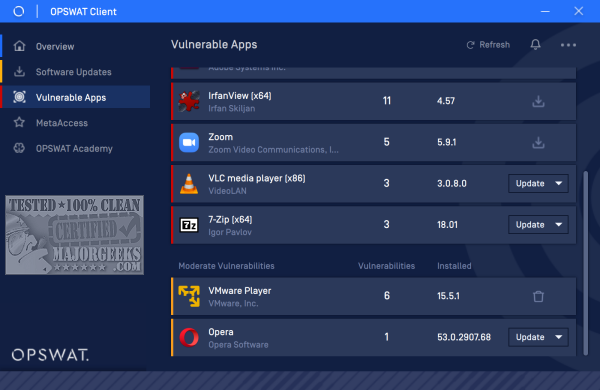Click the IrfanView download icon
The image size is (600, 390).
[x=538, y=101]
